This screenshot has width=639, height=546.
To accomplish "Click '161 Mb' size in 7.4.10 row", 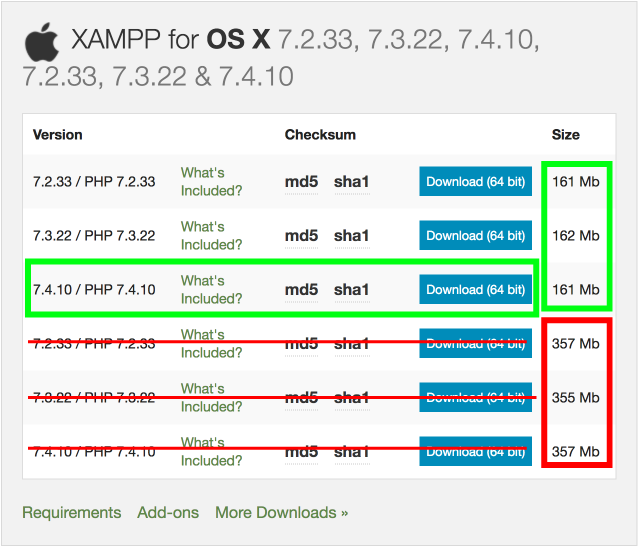I will pos(575,290).
